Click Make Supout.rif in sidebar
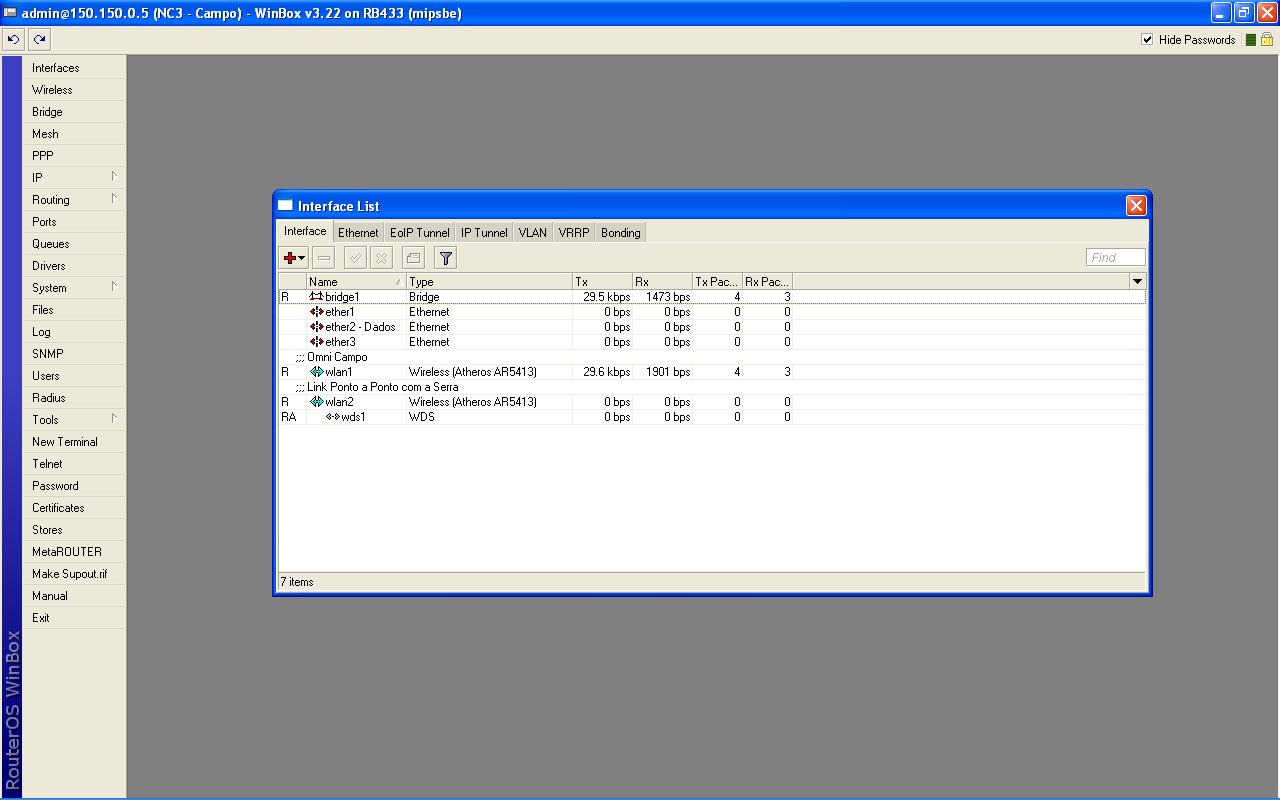The height and width of the screenshot is (800, 1280). point(75,574)
